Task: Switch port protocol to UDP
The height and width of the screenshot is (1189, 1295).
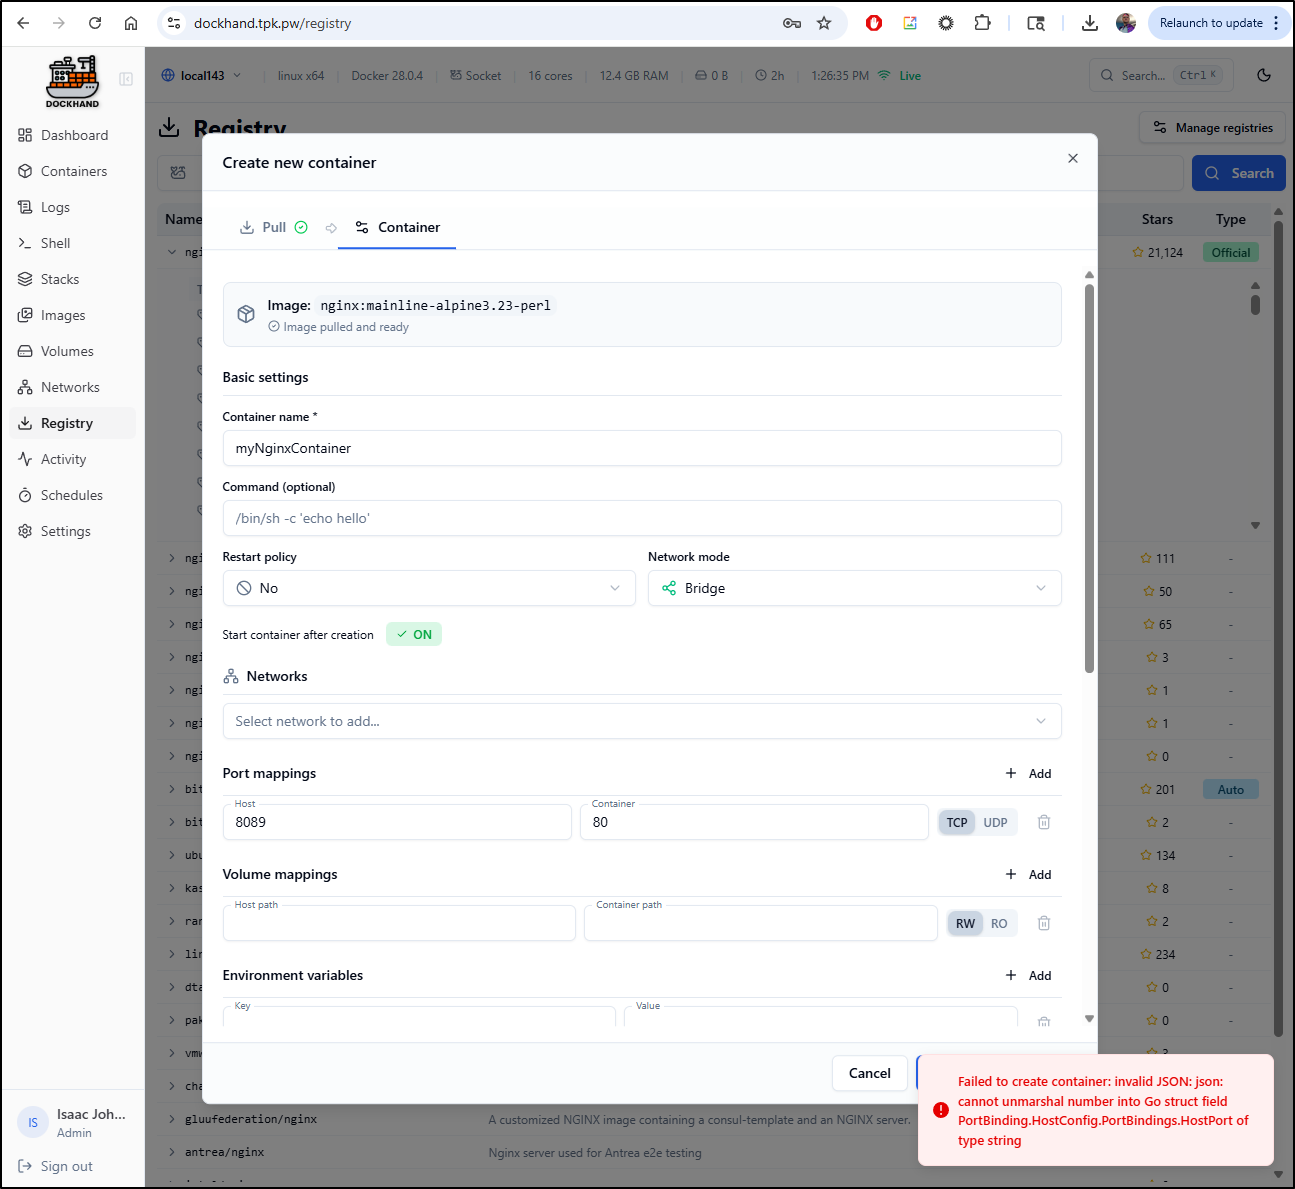Action: click(x=995, y=822)
